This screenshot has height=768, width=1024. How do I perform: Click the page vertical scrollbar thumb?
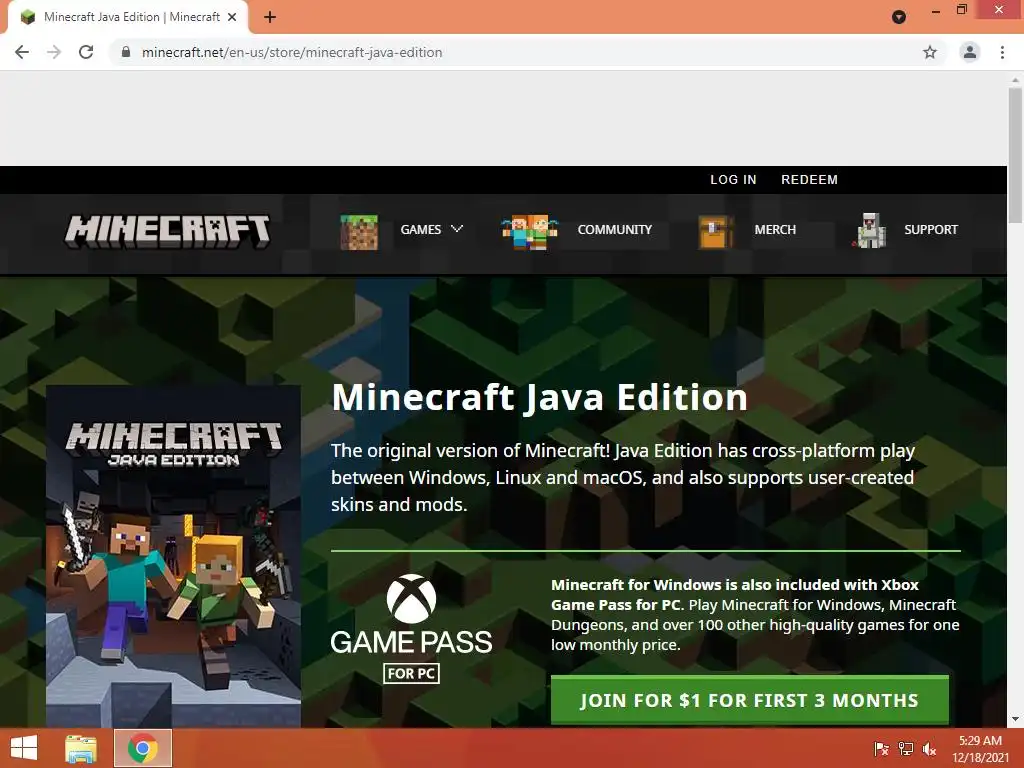(x=1015, y=155)
